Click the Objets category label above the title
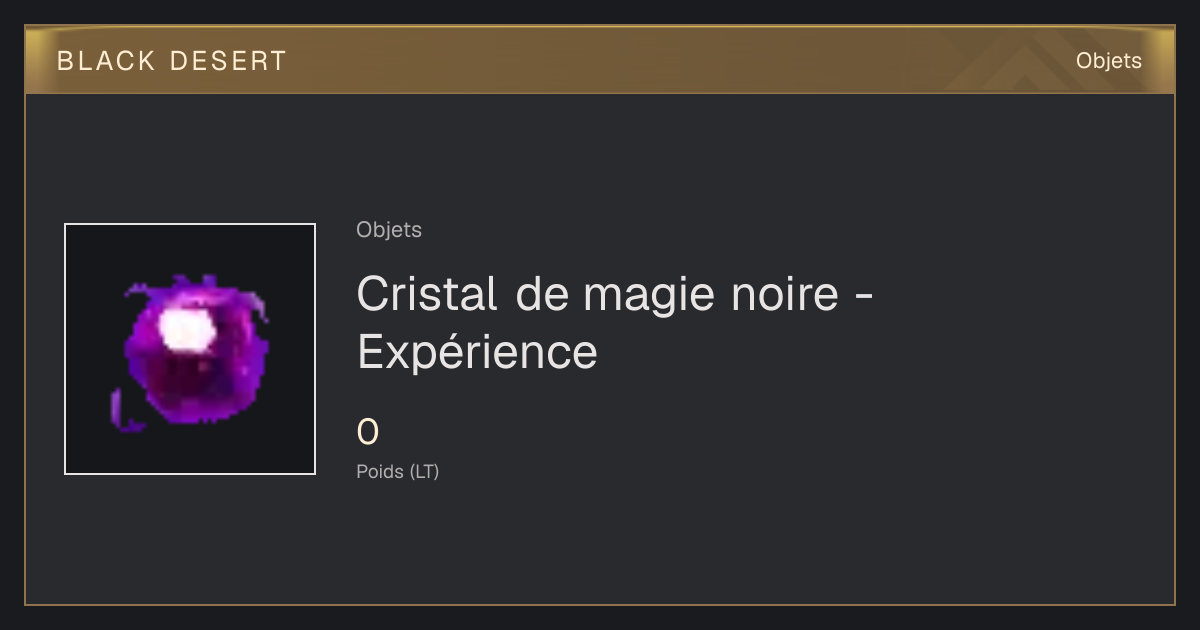 pos(389,230)
